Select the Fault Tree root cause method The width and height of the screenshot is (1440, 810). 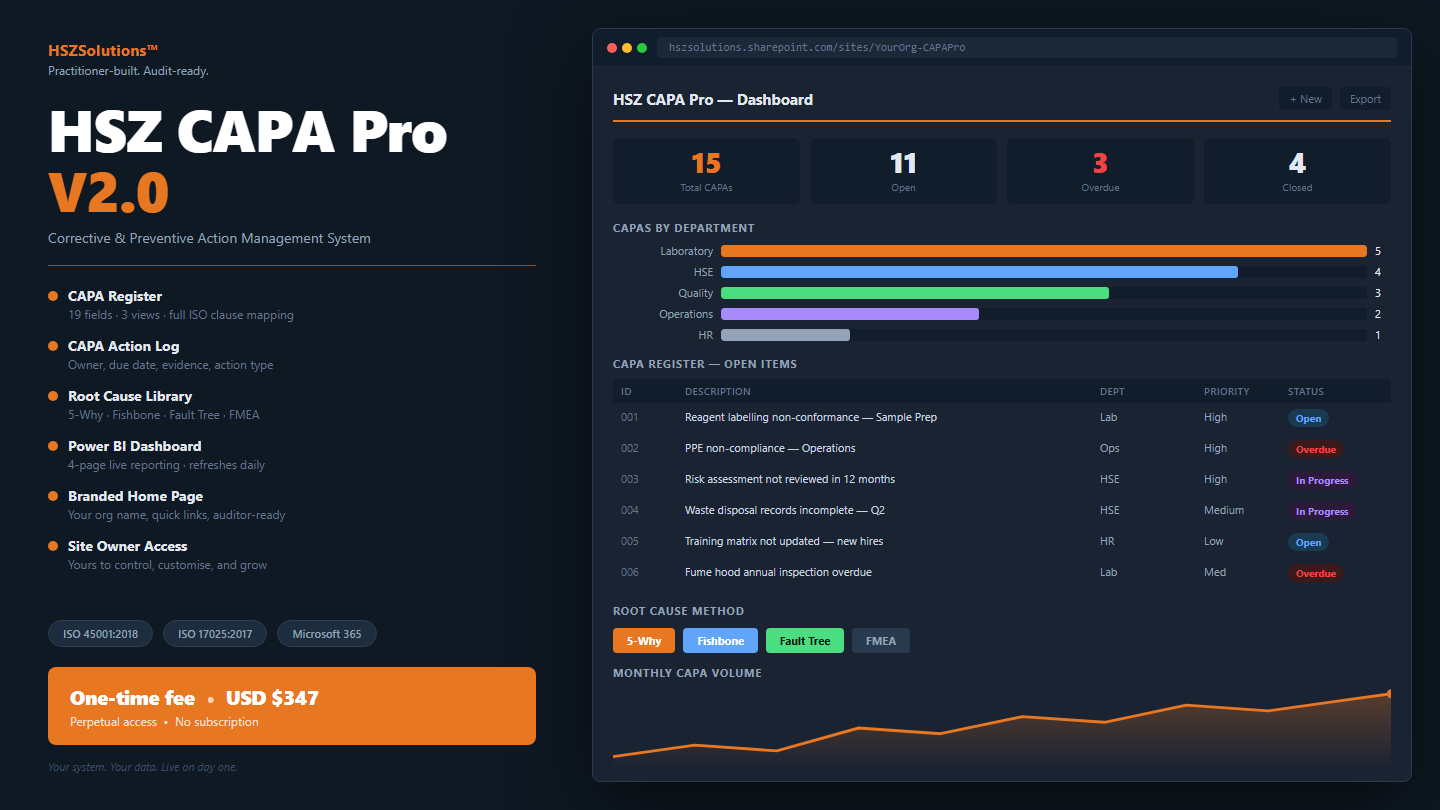[805, 641]
